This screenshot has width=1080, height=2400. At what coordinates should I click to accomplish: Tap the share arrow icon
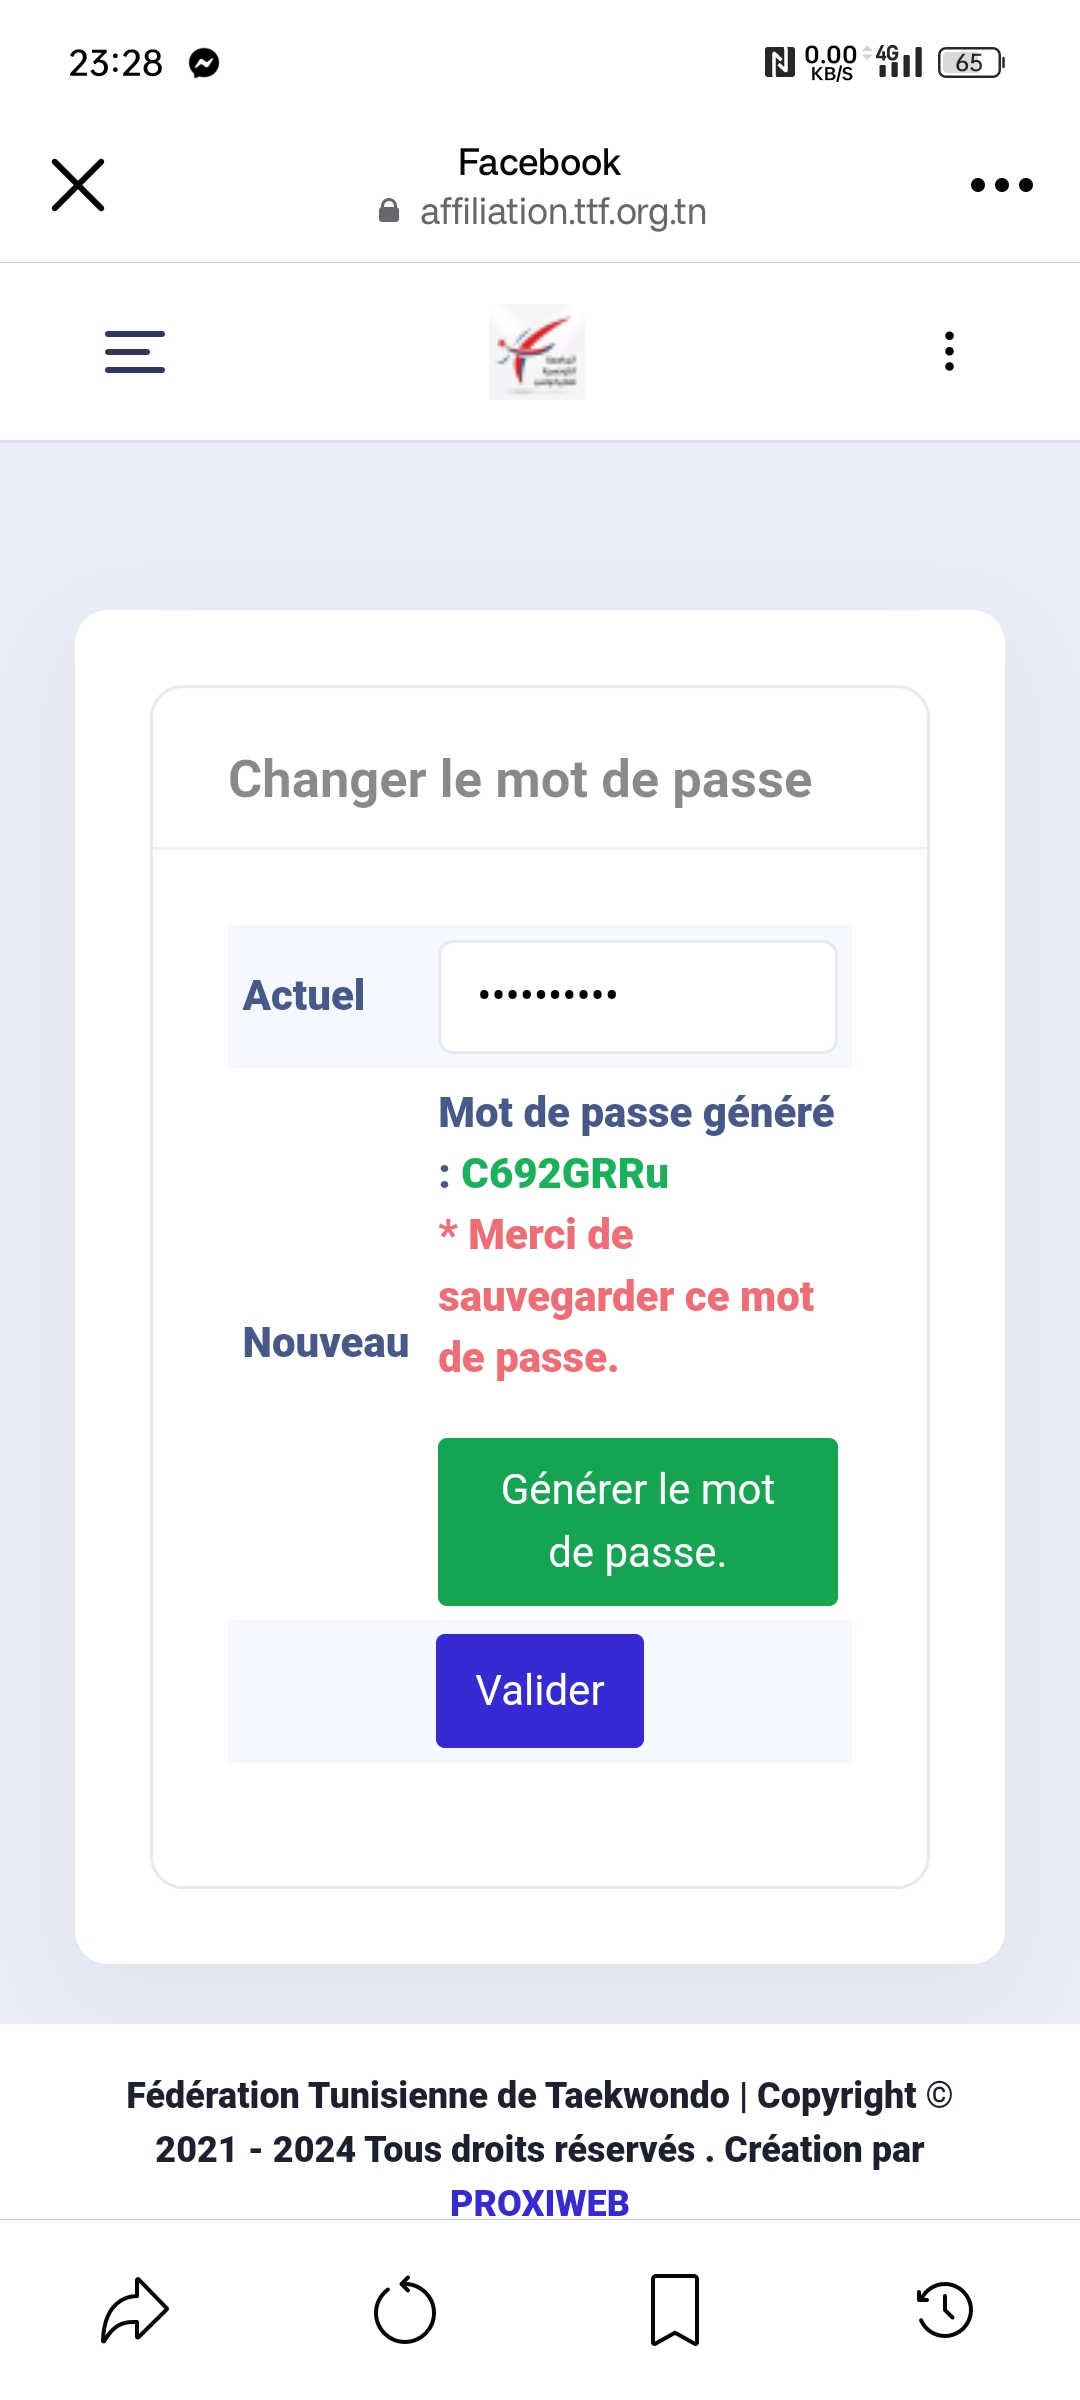(135, 2310)
